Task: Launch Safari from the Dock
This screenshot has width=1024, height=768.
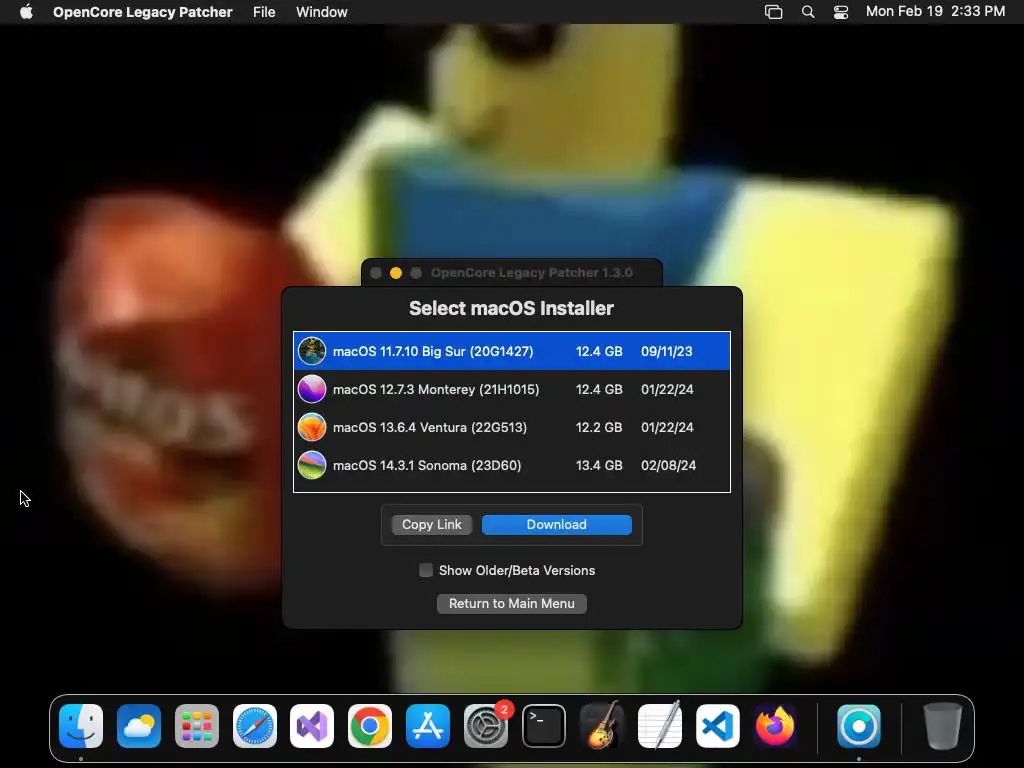Action: tap(255, 726)
